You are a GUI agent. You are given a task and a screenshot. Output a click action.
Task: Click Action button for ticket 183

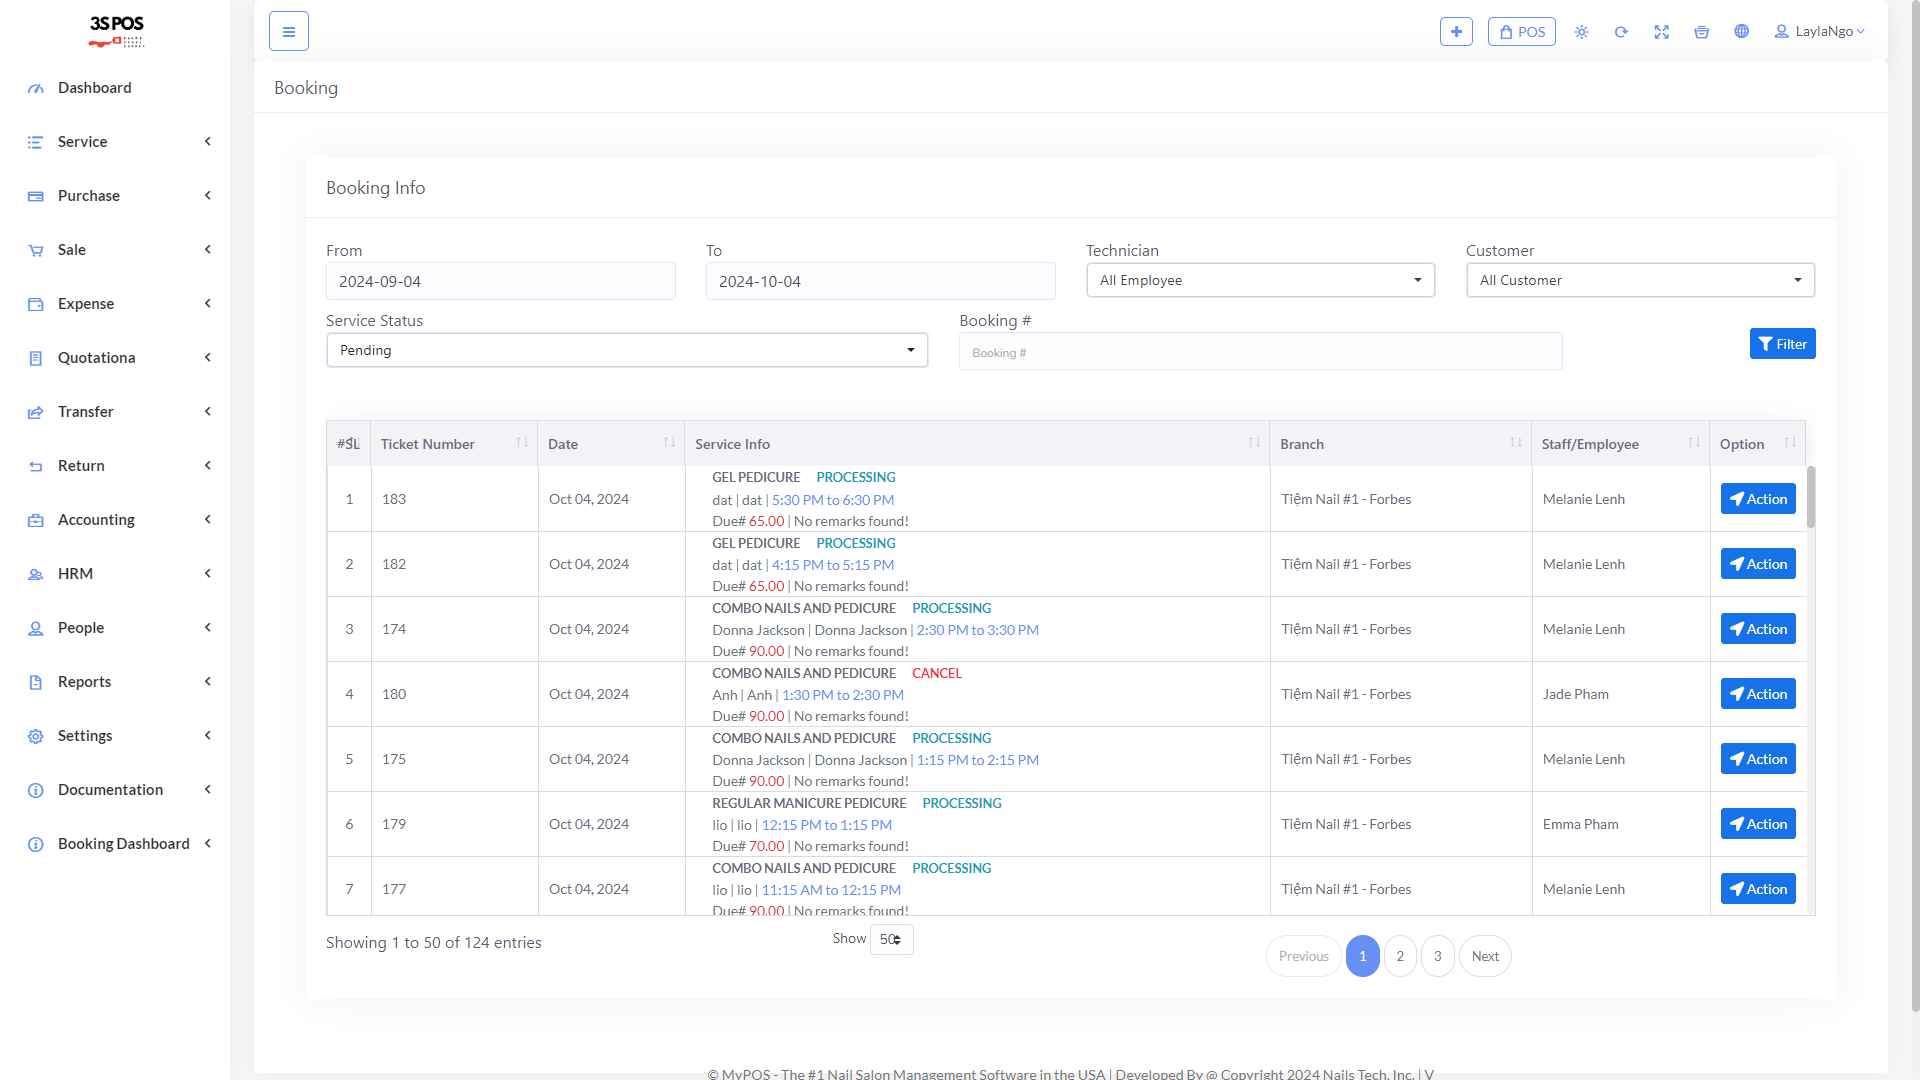(1757, 499)
